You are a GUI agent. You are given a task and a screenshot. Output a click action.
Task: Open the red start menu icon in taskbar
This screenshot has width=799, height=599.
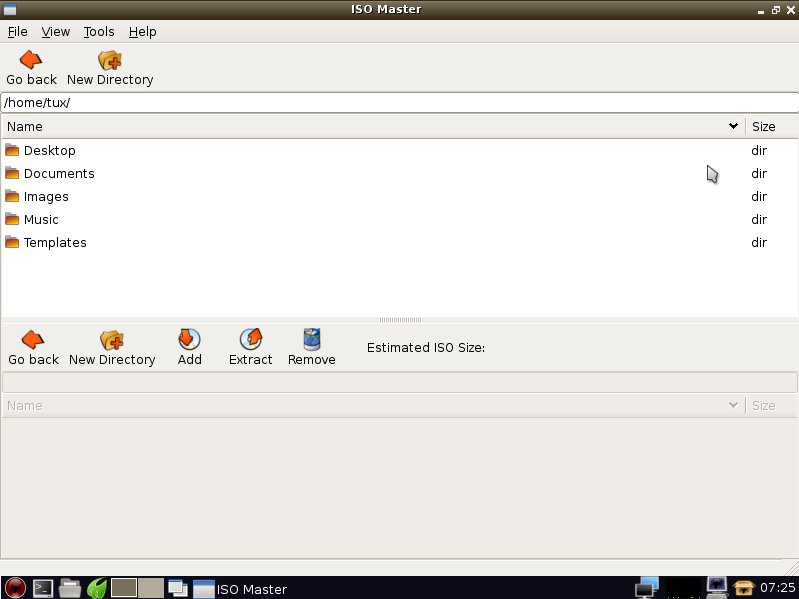coord(15,588)
